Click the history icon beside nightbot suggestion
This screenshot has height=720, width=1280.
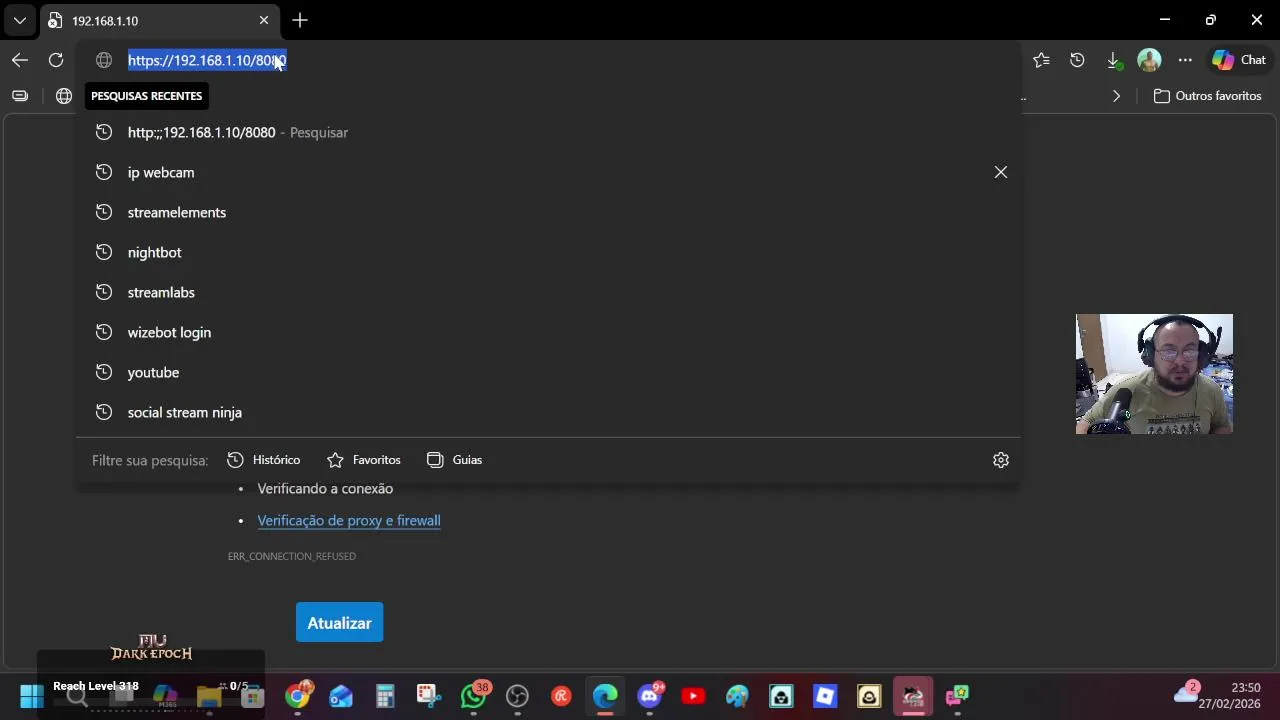[103, 252]
